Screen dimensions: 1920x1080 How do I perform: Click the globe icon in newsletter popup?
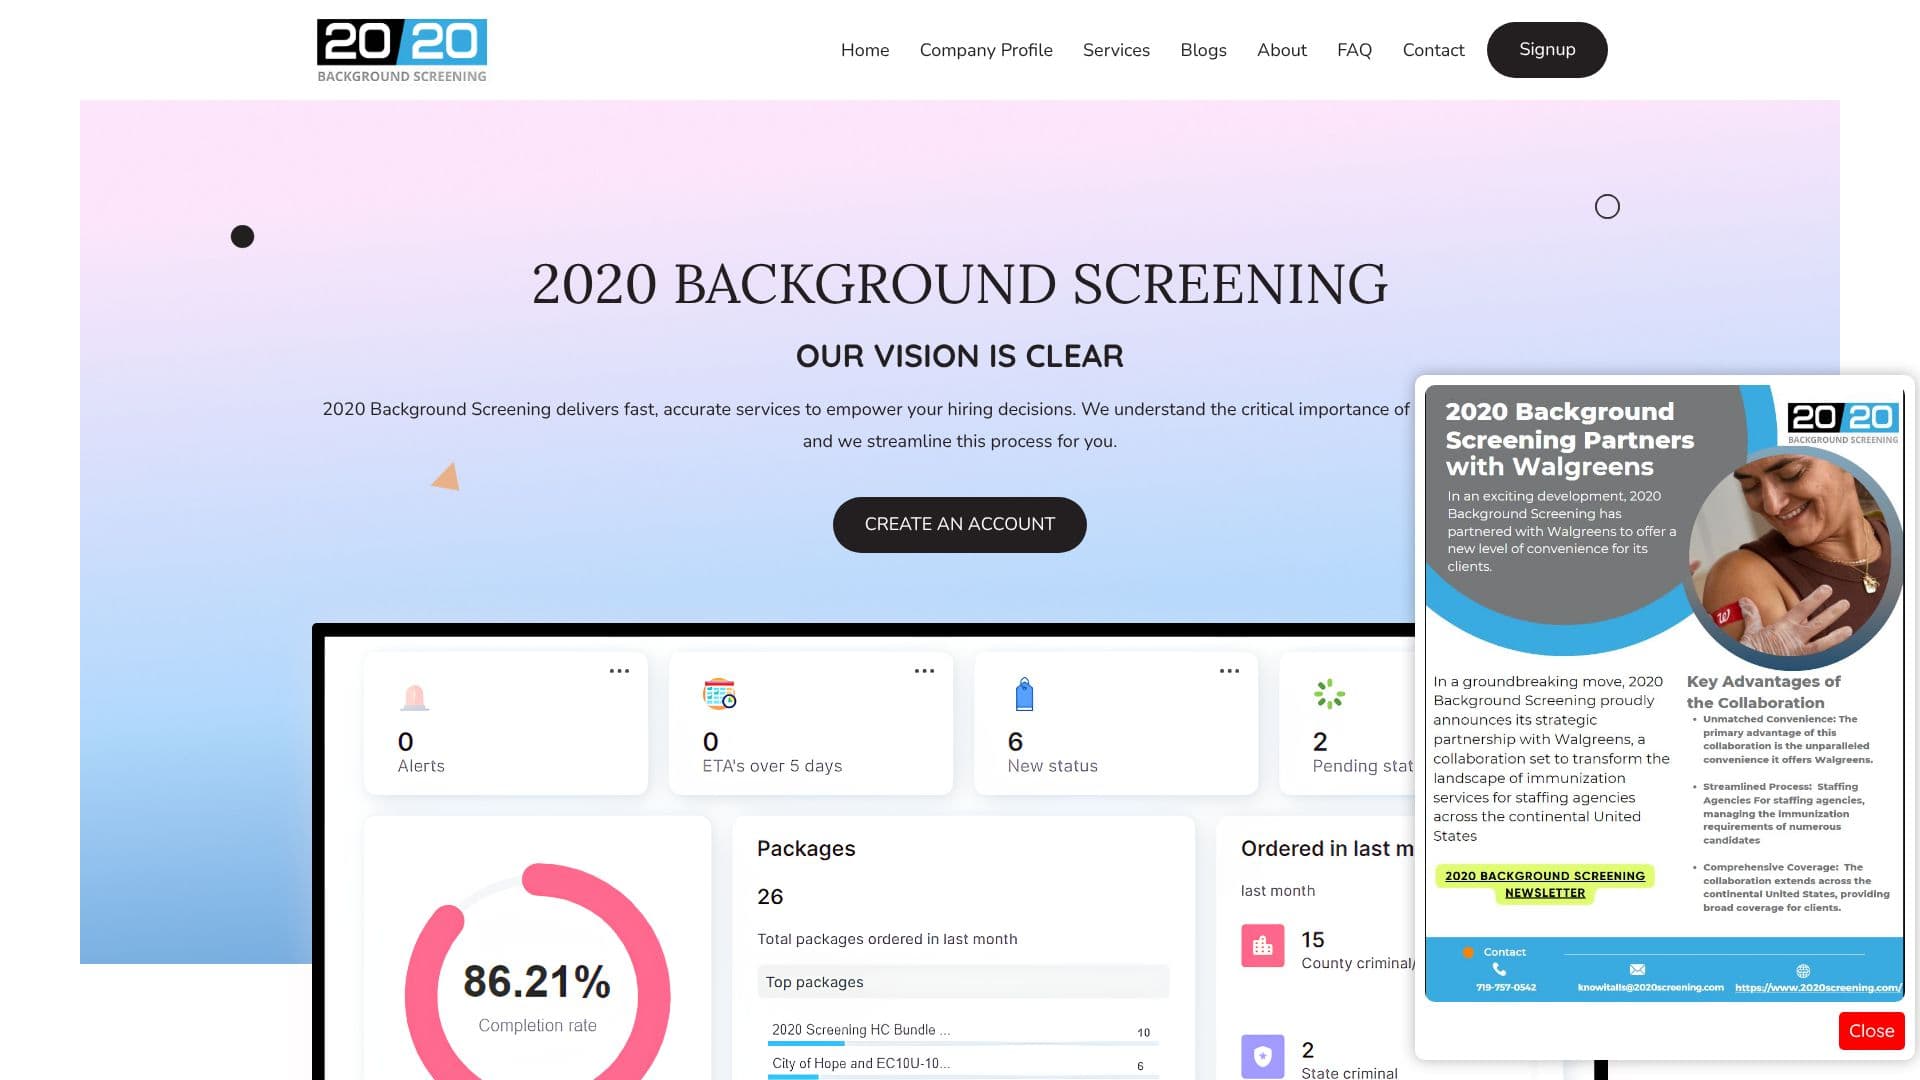pos(1803,971)
